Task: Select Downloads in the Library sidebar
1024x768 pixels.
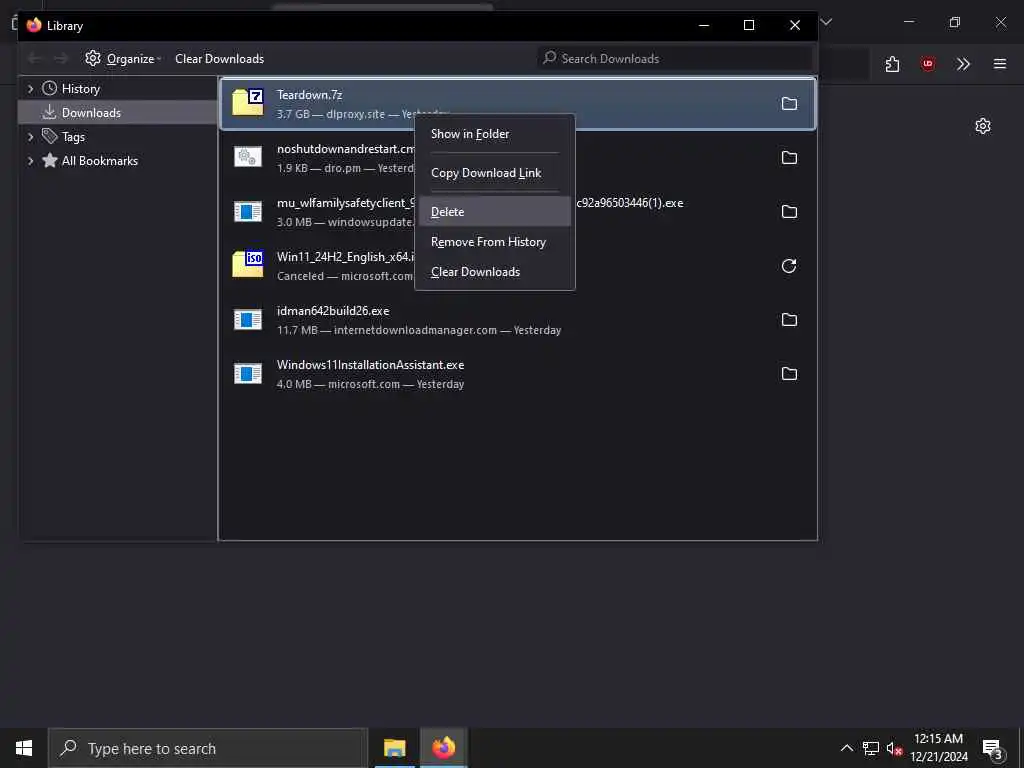Action: click(91, 113)
